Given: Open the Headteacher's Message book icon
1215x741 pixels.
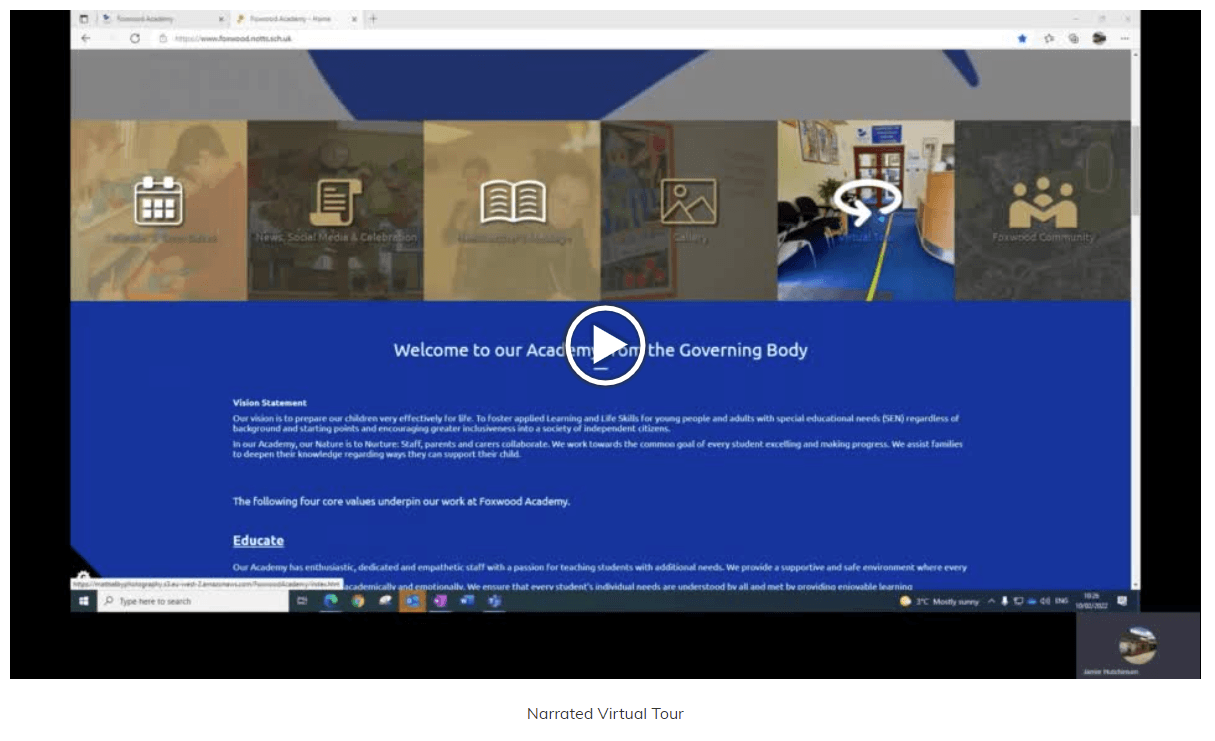Looking at the screenshot, I should pyautogui.click(x=512, y=202).
